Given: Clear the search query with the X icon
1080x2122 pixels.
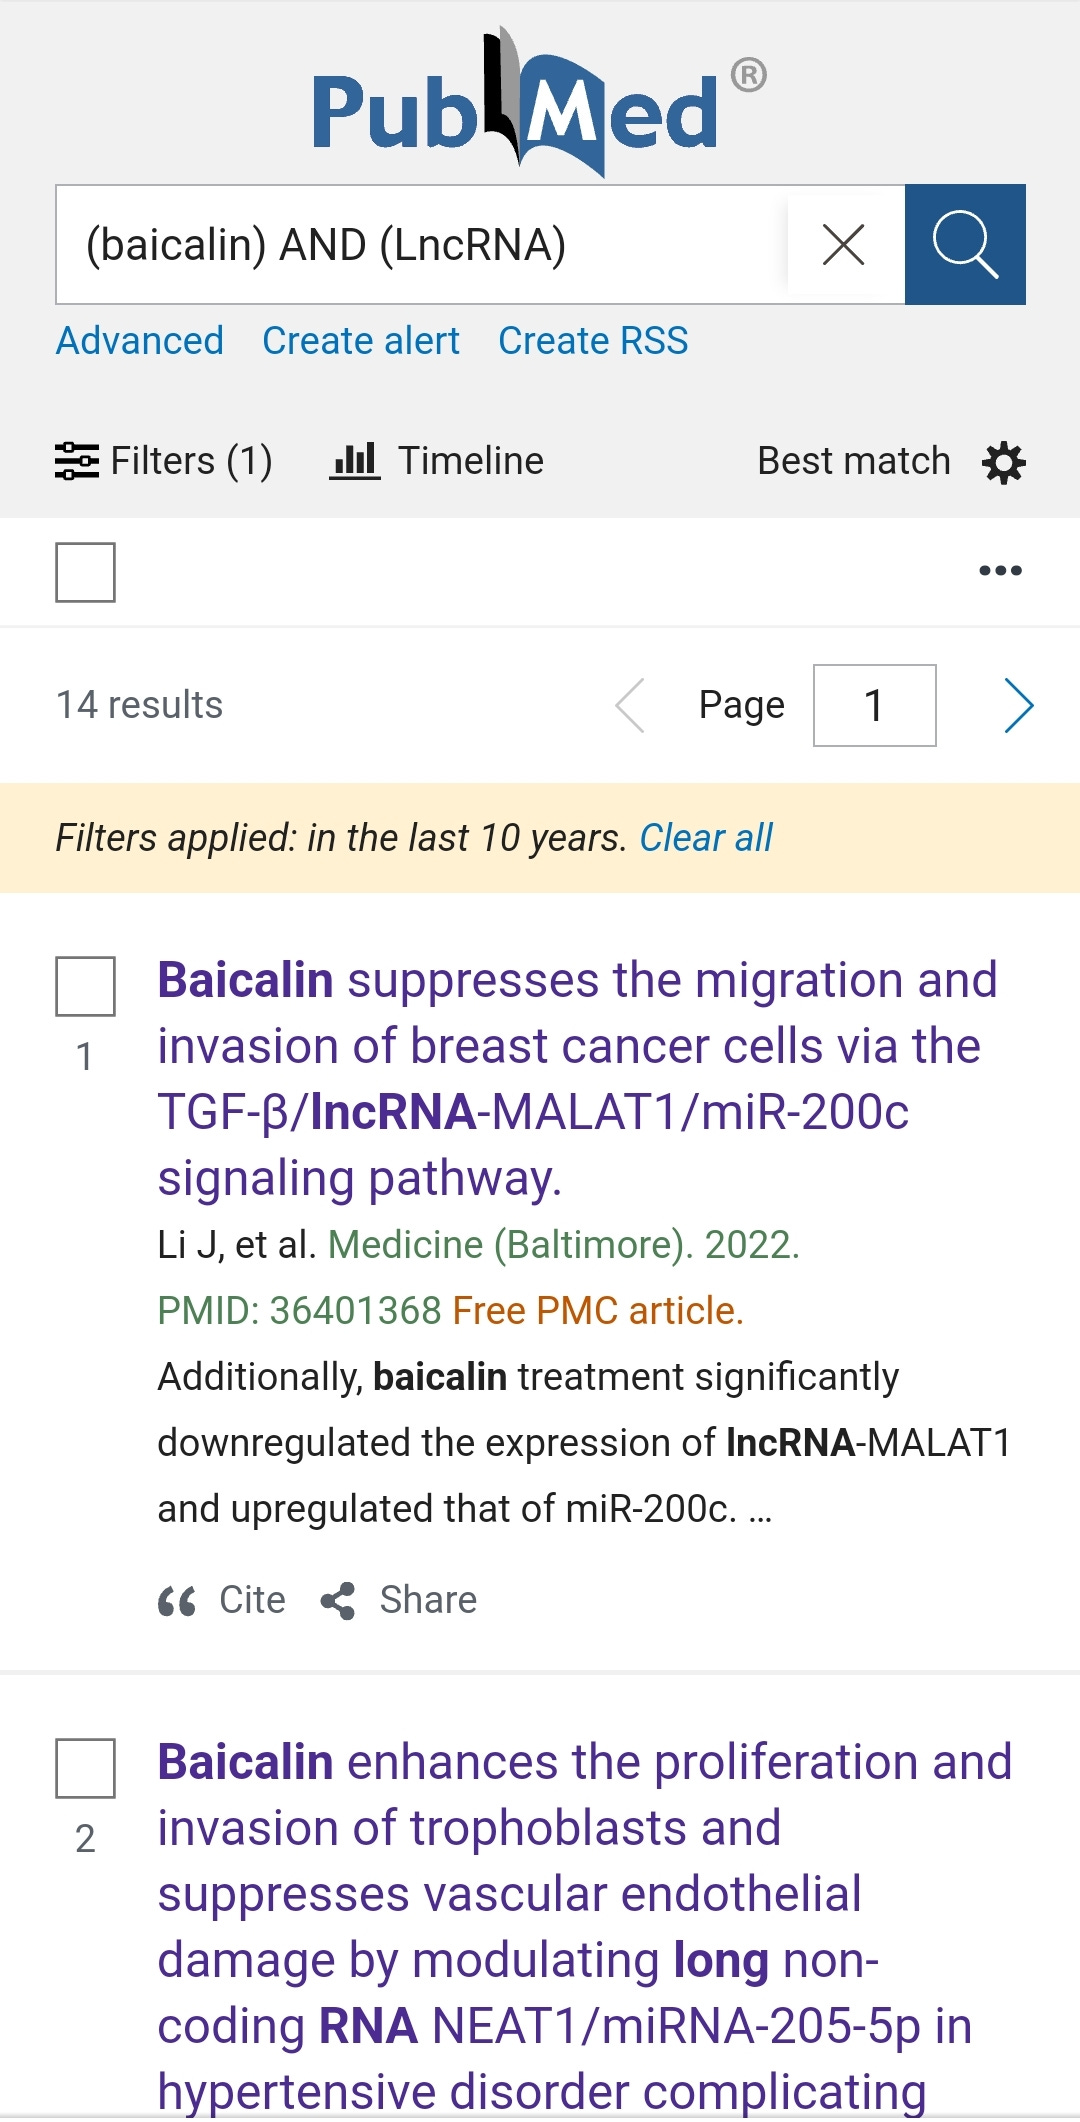Looking at the screenshot, I should (843, 245).
